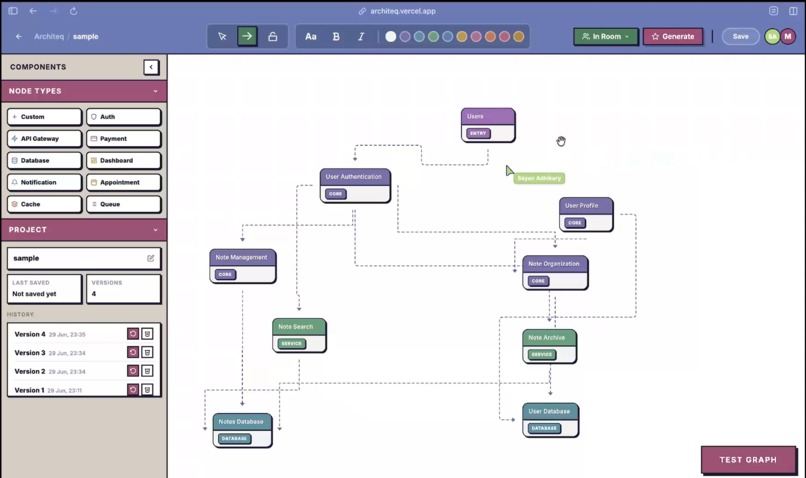Collapse the Node Types section
This screenshot has width=806, height=478.
pyautogui.click(x=83, y=91)
